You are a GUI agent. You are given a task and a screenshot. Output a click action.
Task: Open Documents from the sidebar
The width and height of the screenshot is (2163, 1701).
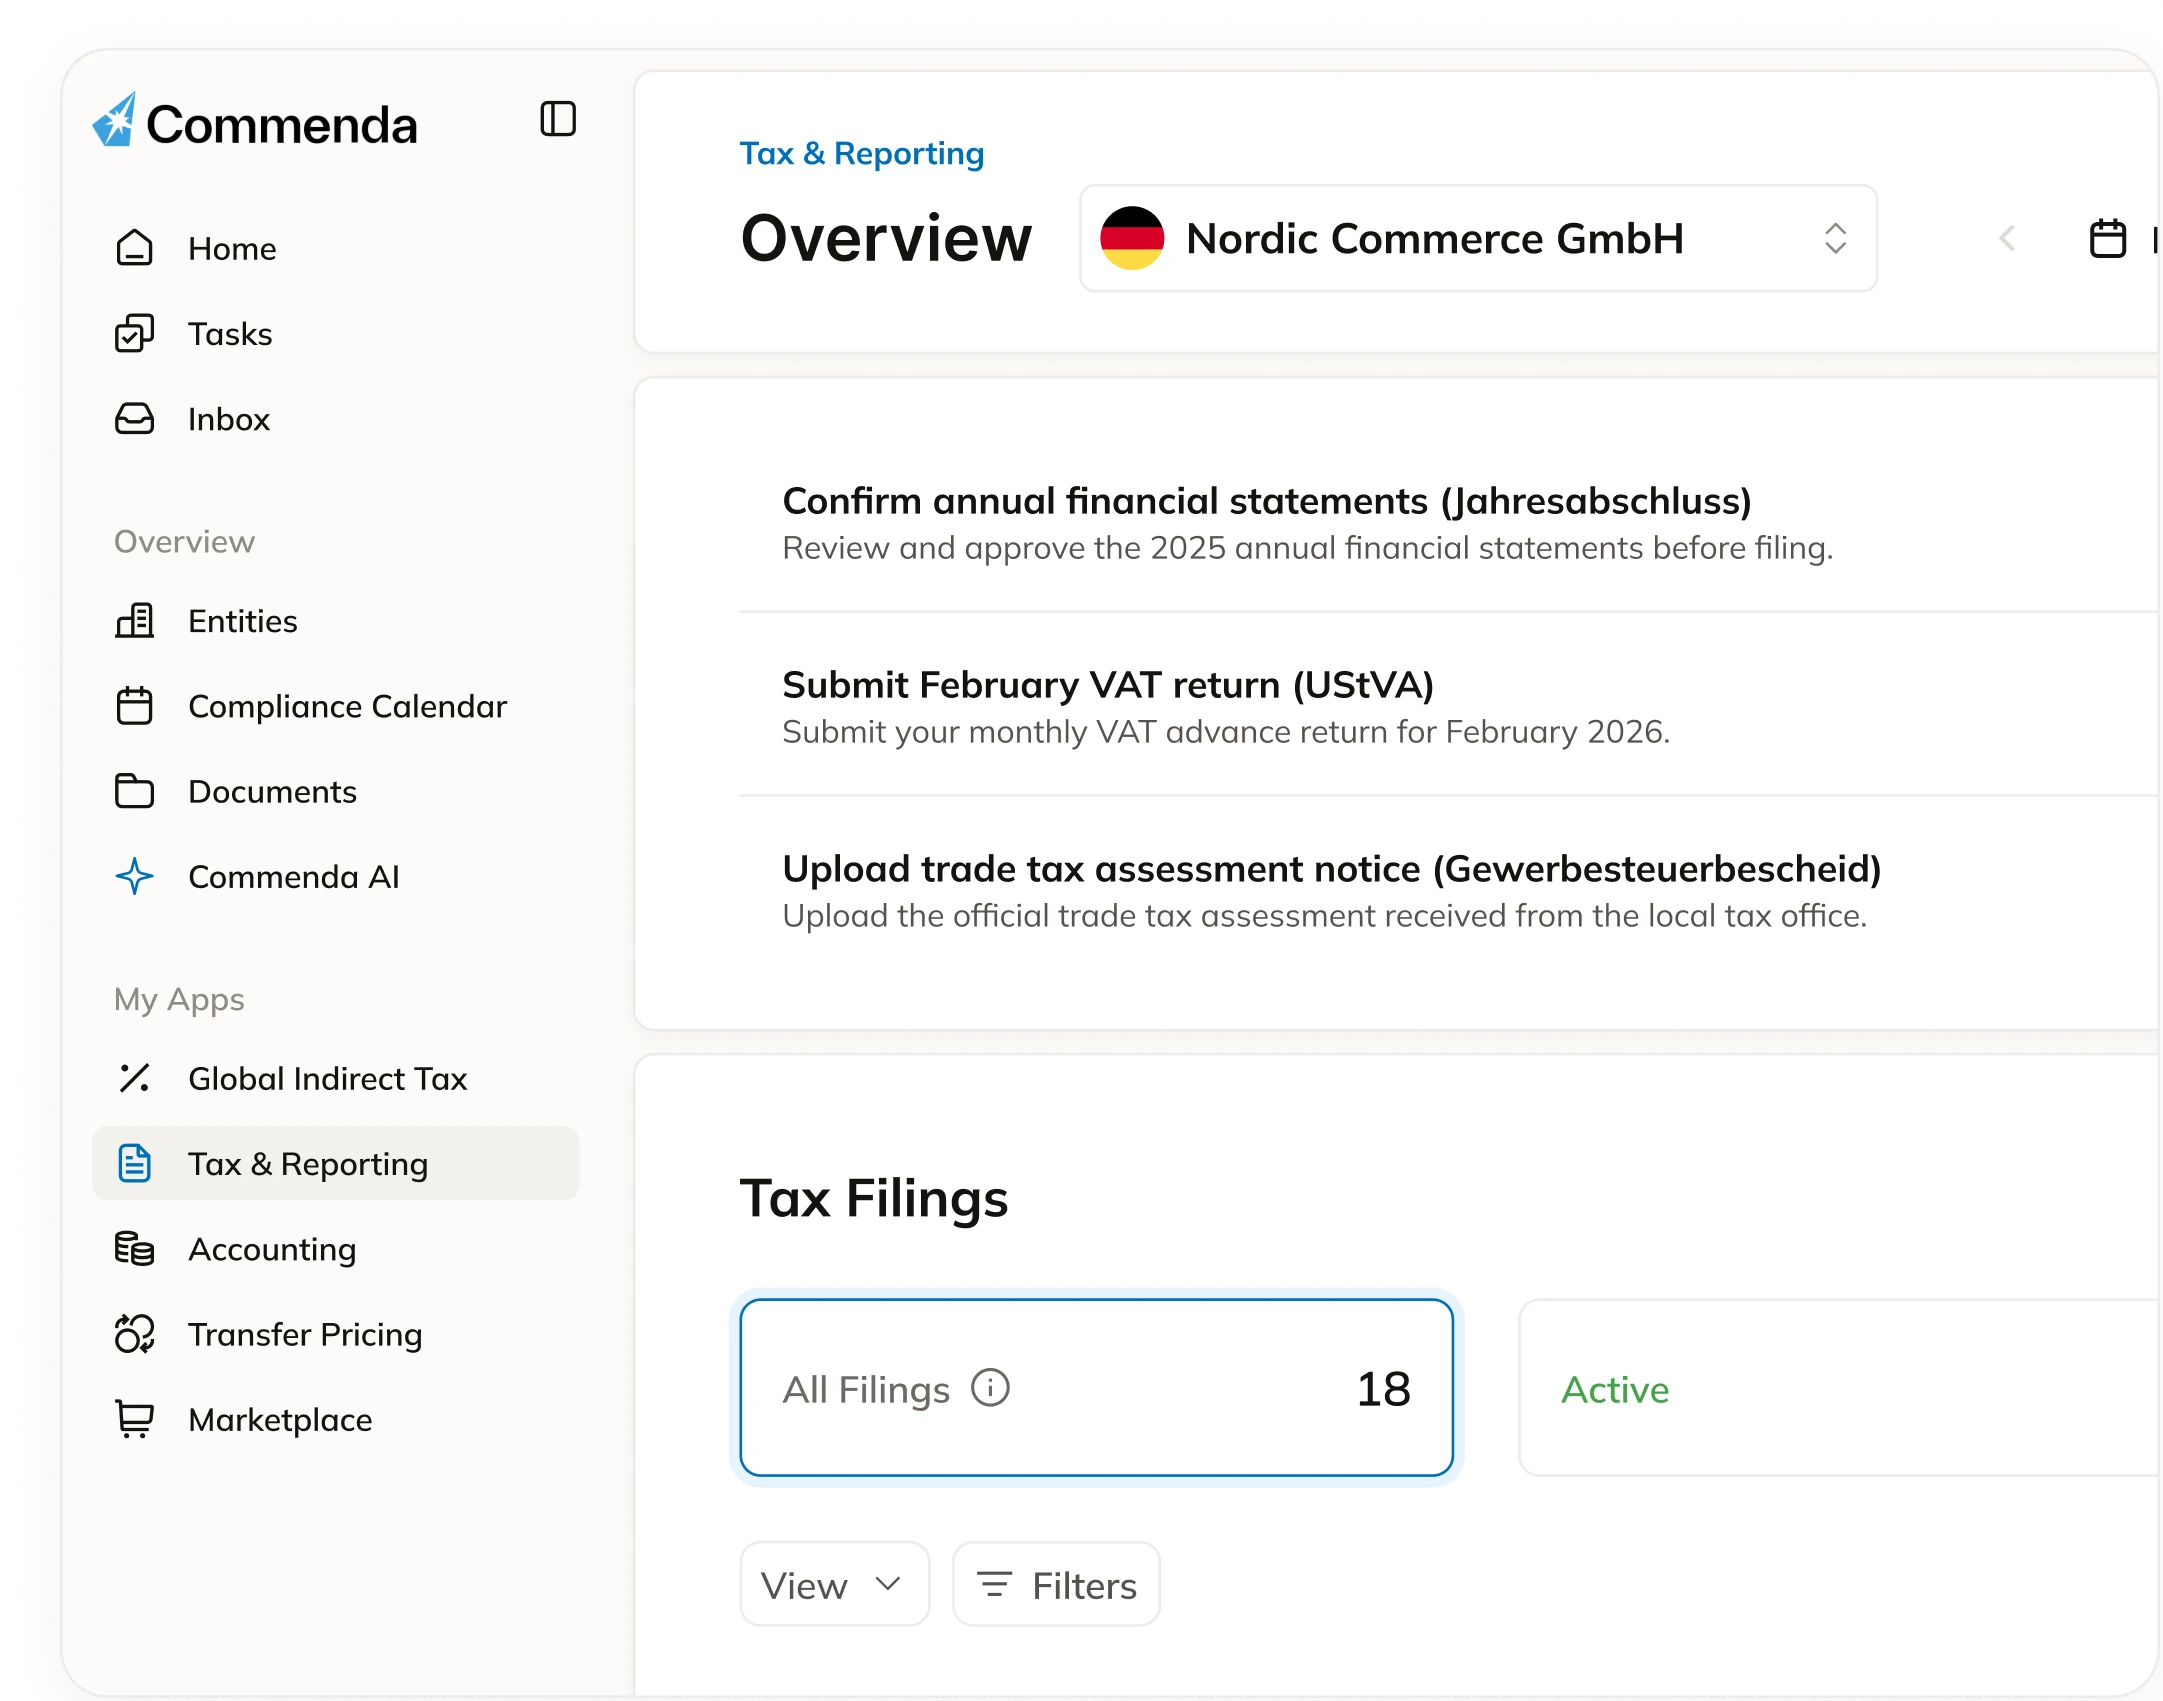[x=335, y=791]
